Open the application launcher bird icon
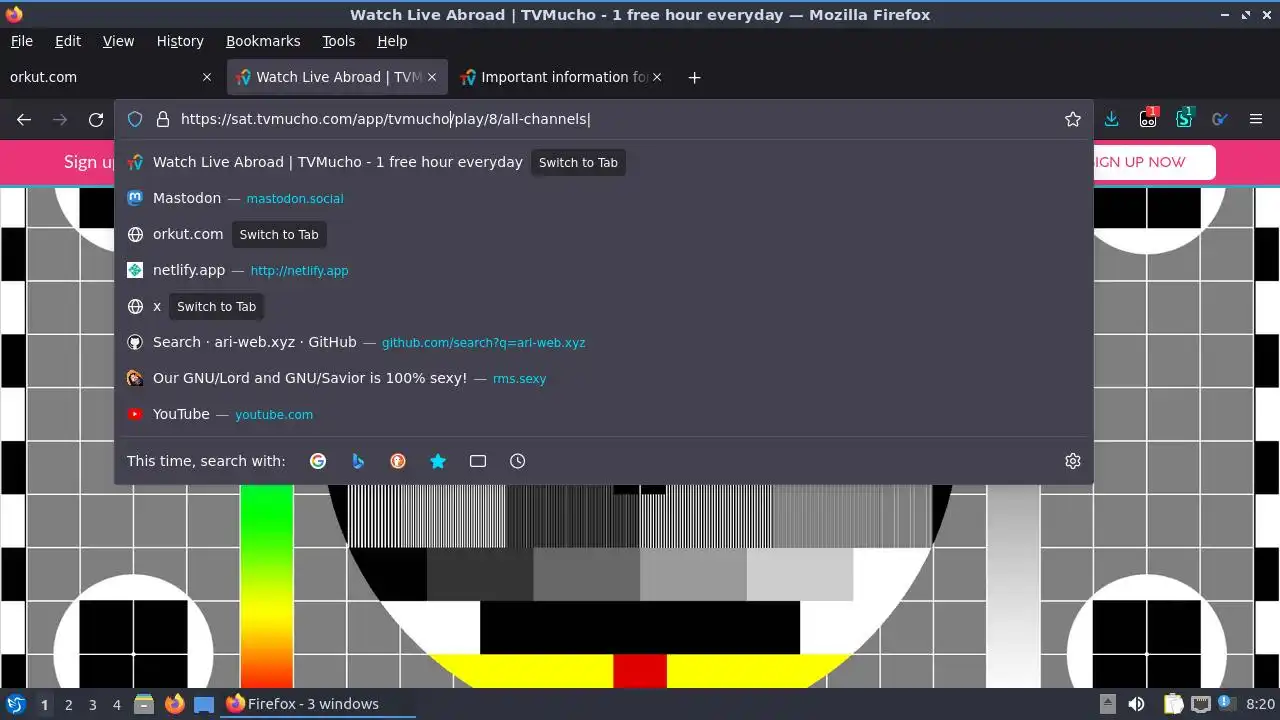This screenshot has height=720, width=1280. click(x=15, y=704)
